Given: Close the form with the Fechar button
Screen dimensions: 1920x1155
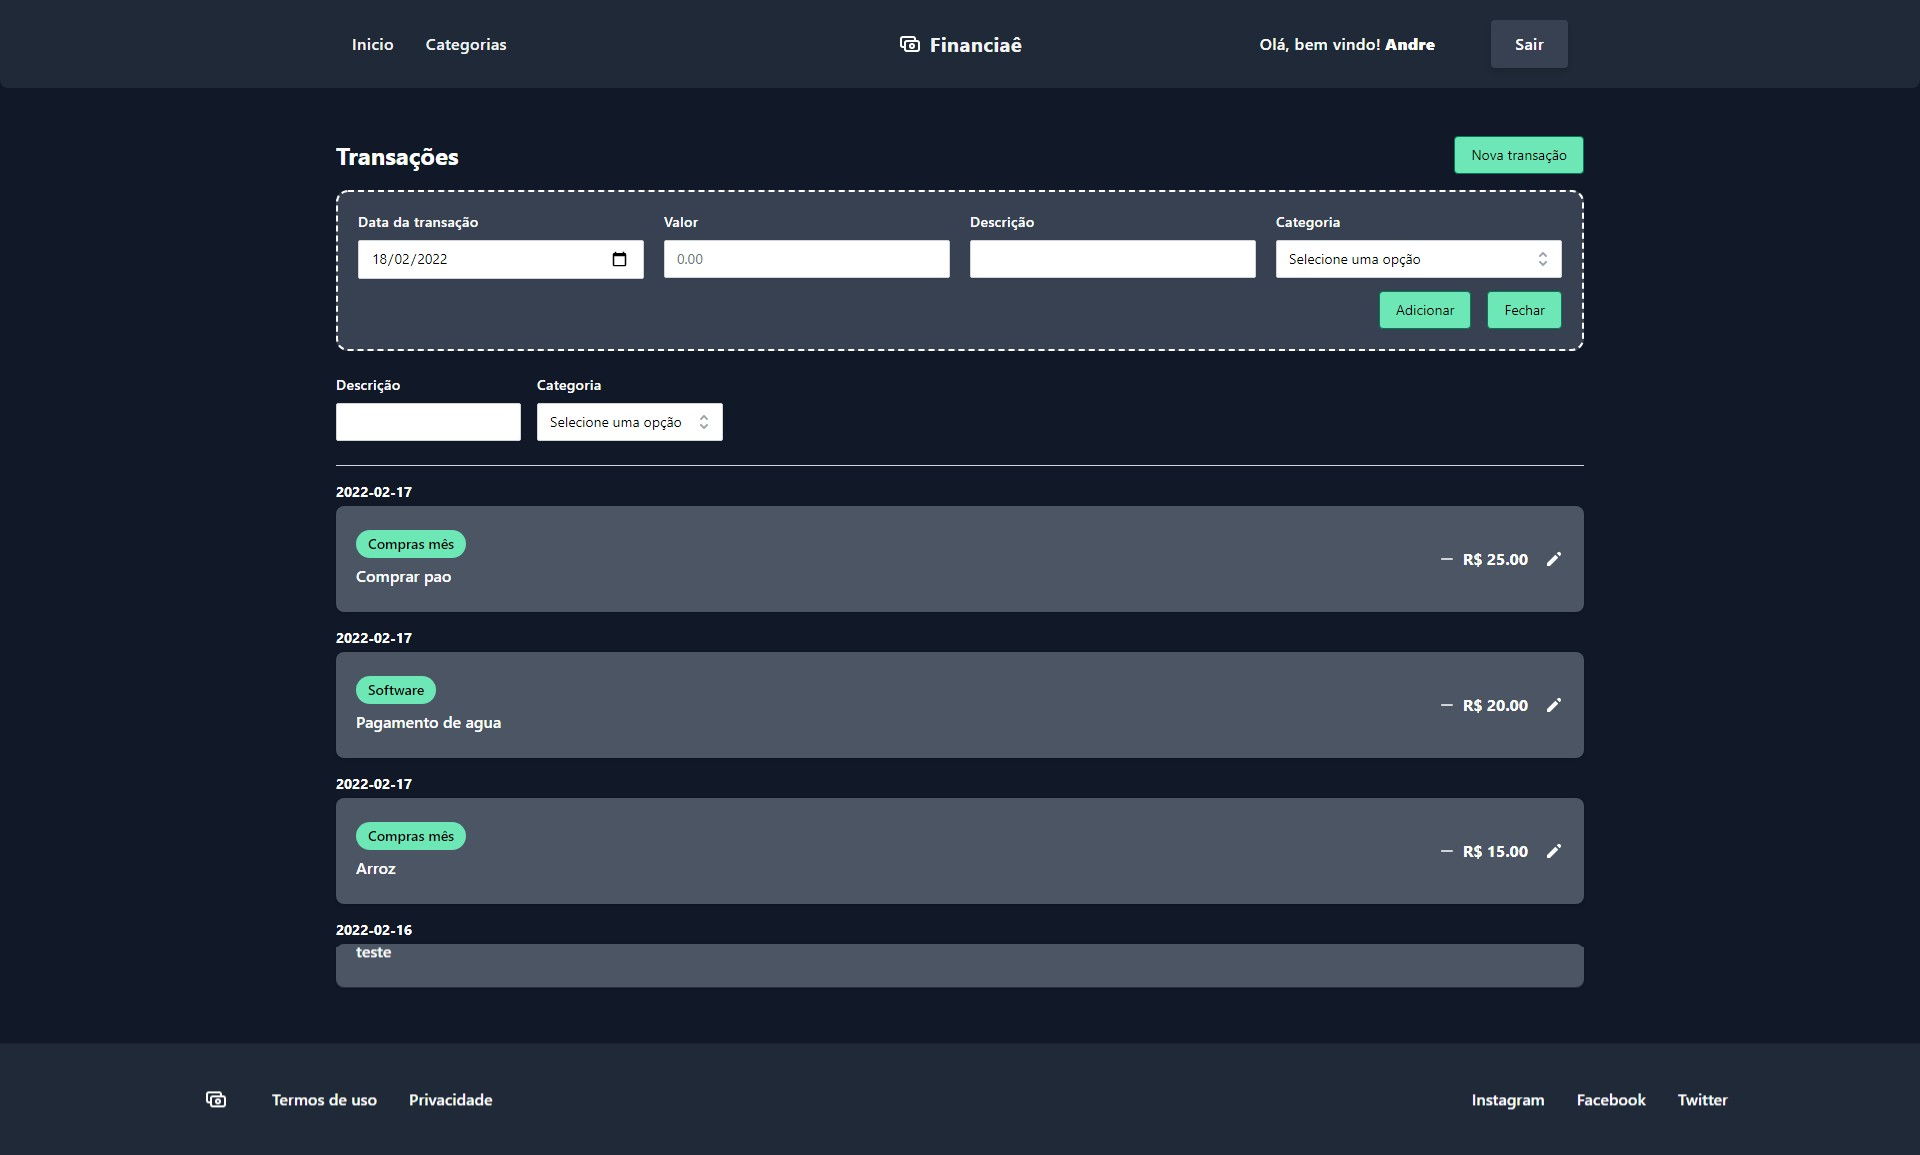Looking at the screenshot, I should [1524, 310].
